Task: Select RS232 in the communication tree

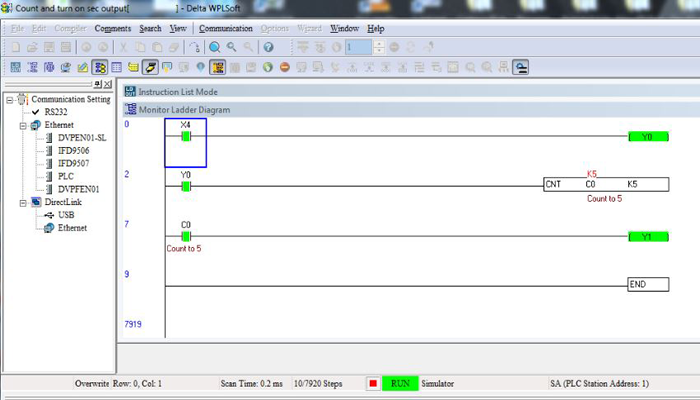Action: tap(56, 112)
